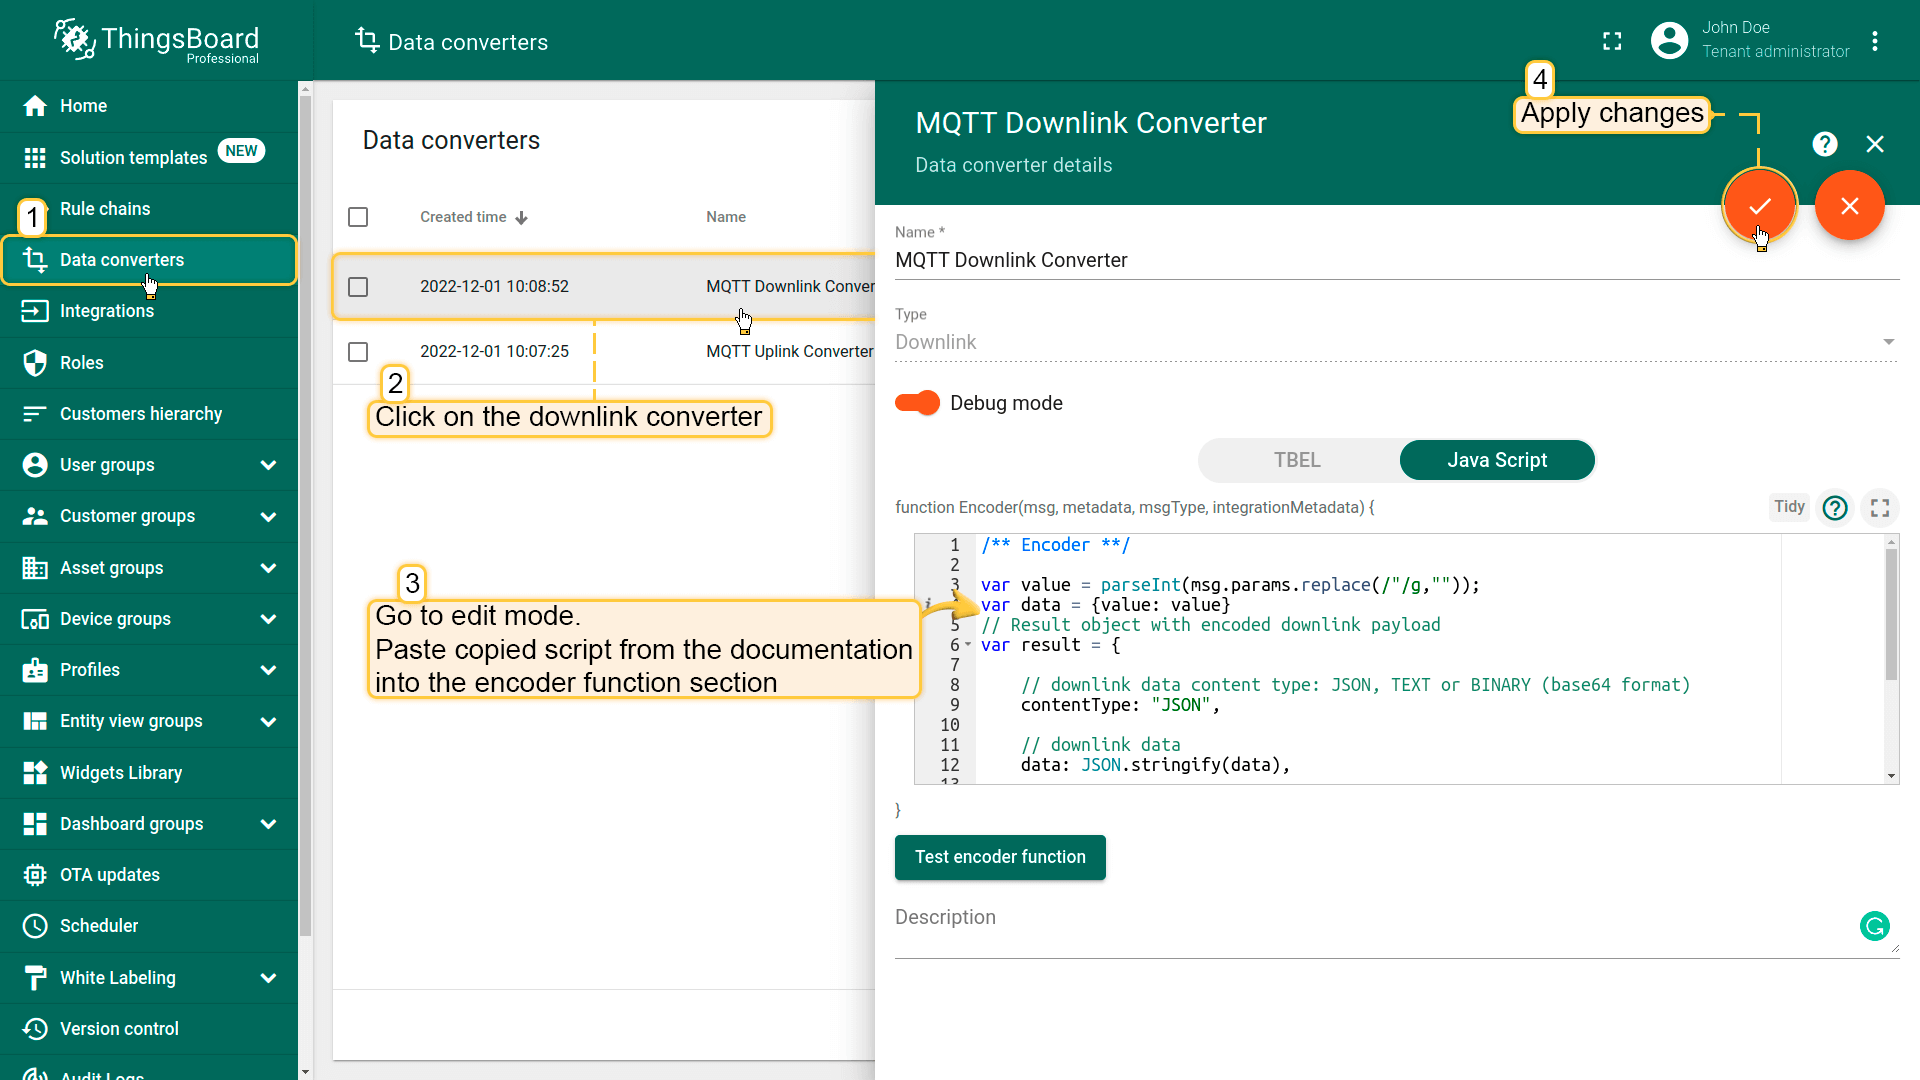This screenshot has height=1080, width=1920.
Task: Click the code editor vertical scrollbar
Action: click(x=1891, y=614)
